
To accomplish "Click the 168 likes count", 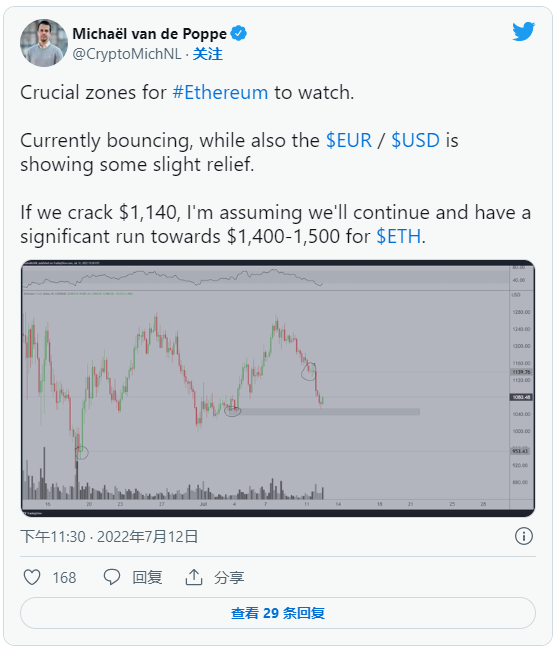I will (64, 578).
